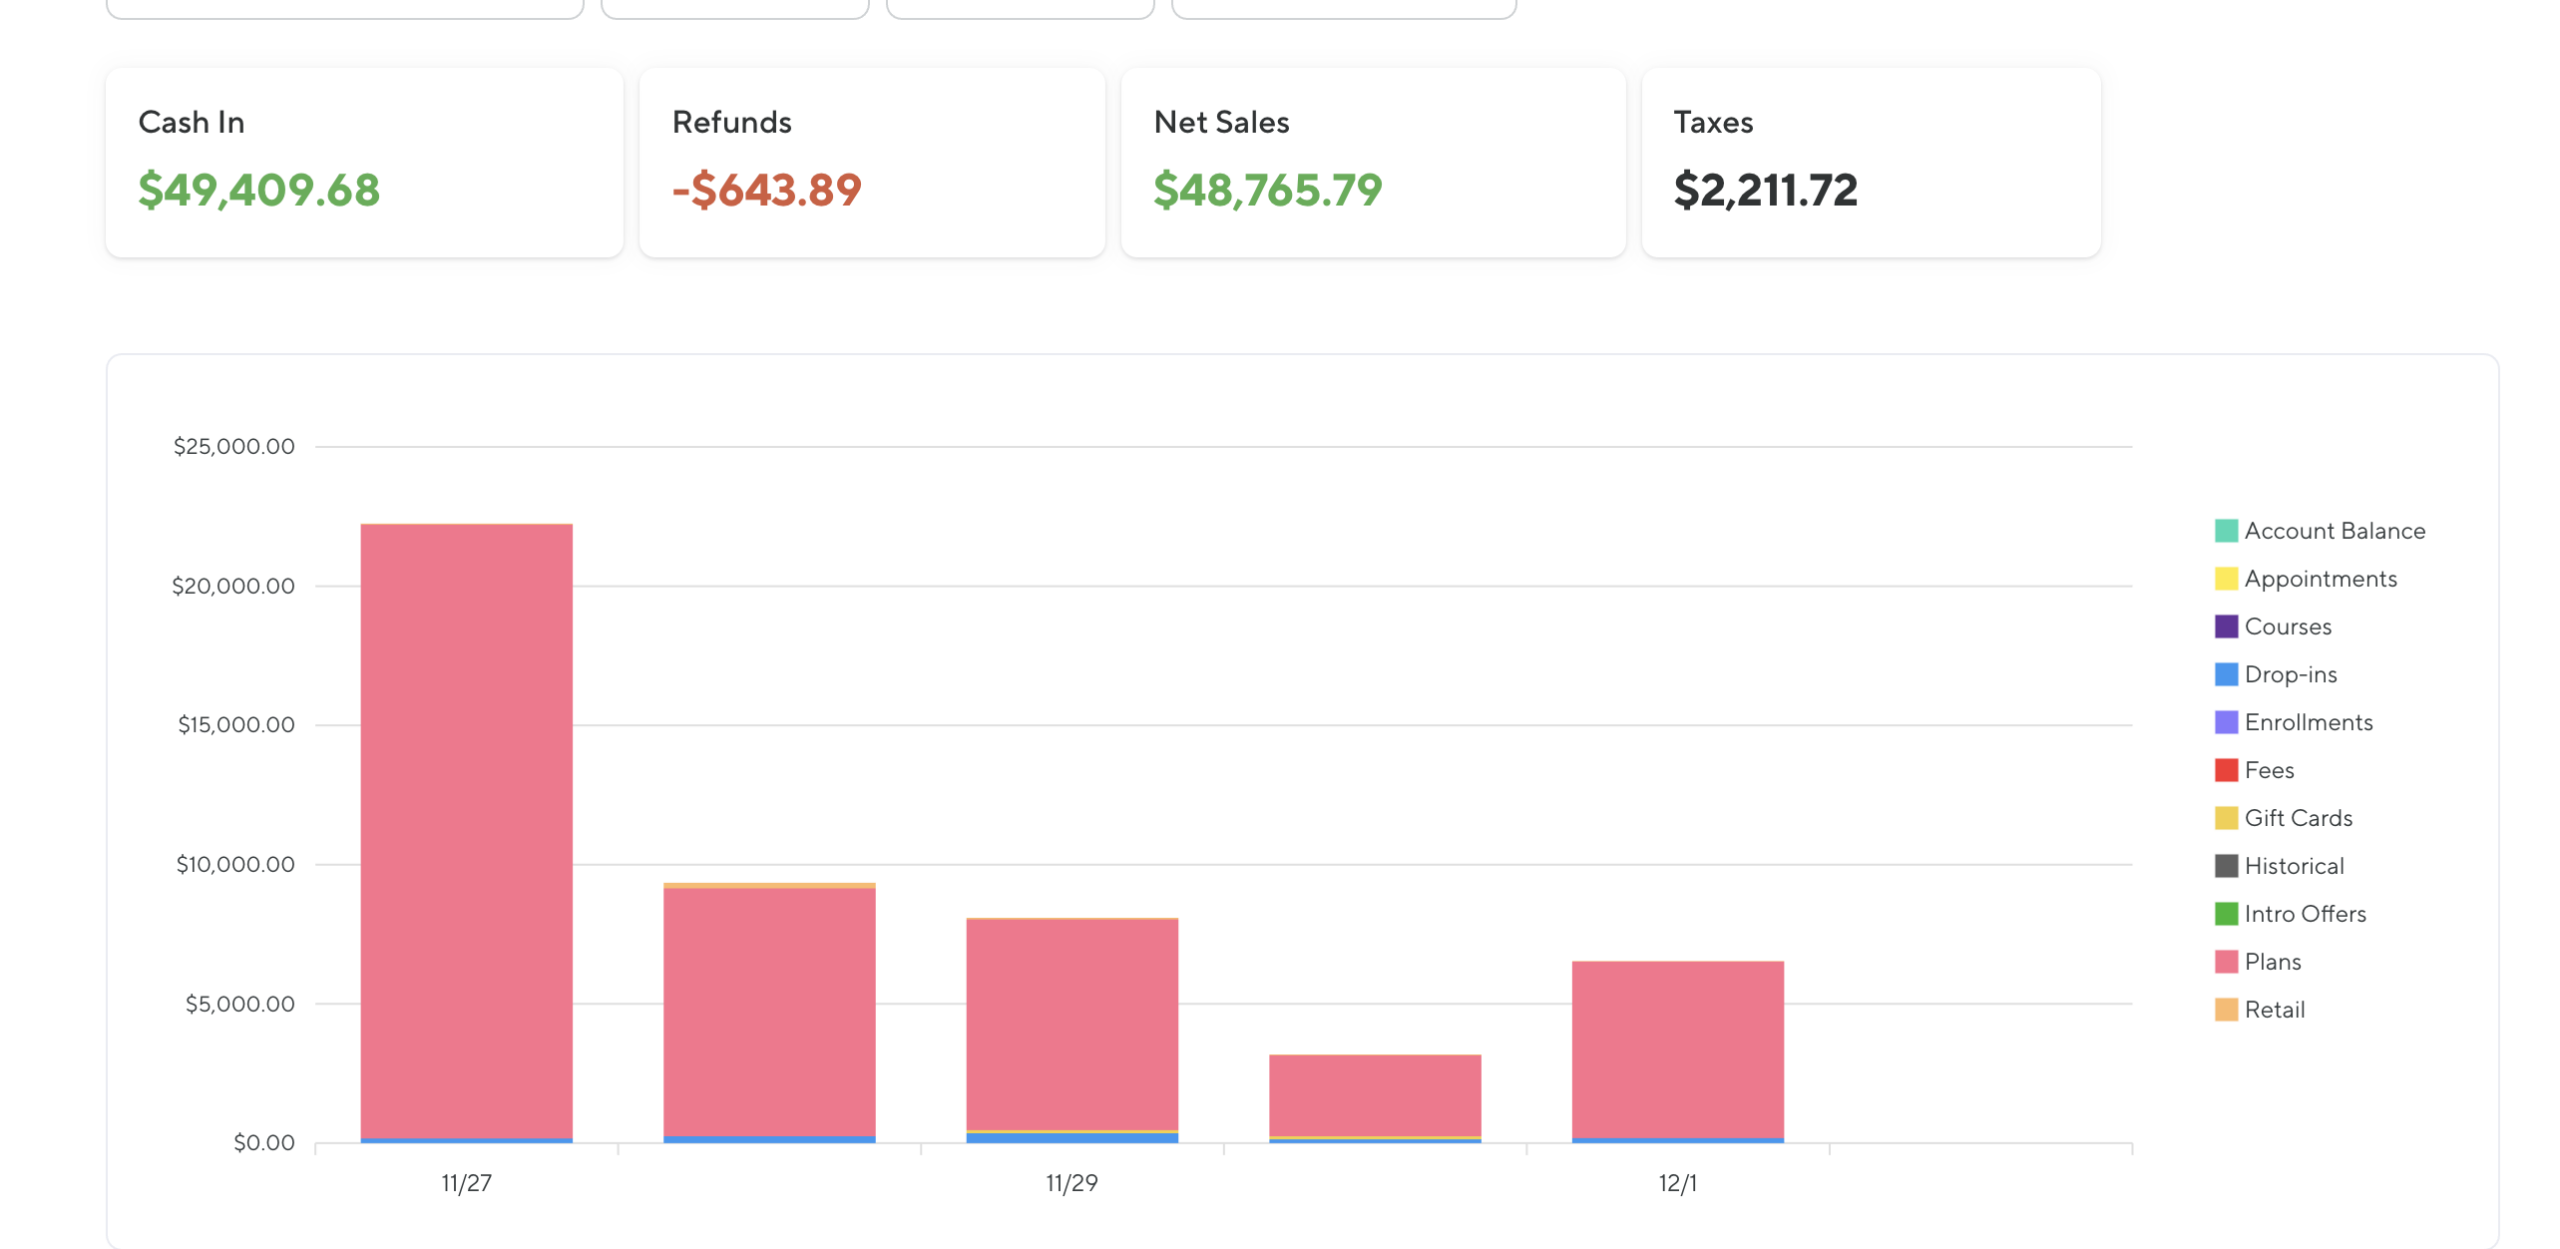Toggle Gift Cards legend entry
This screenshot has width=2560, height=1249.
click(2297, 819)
